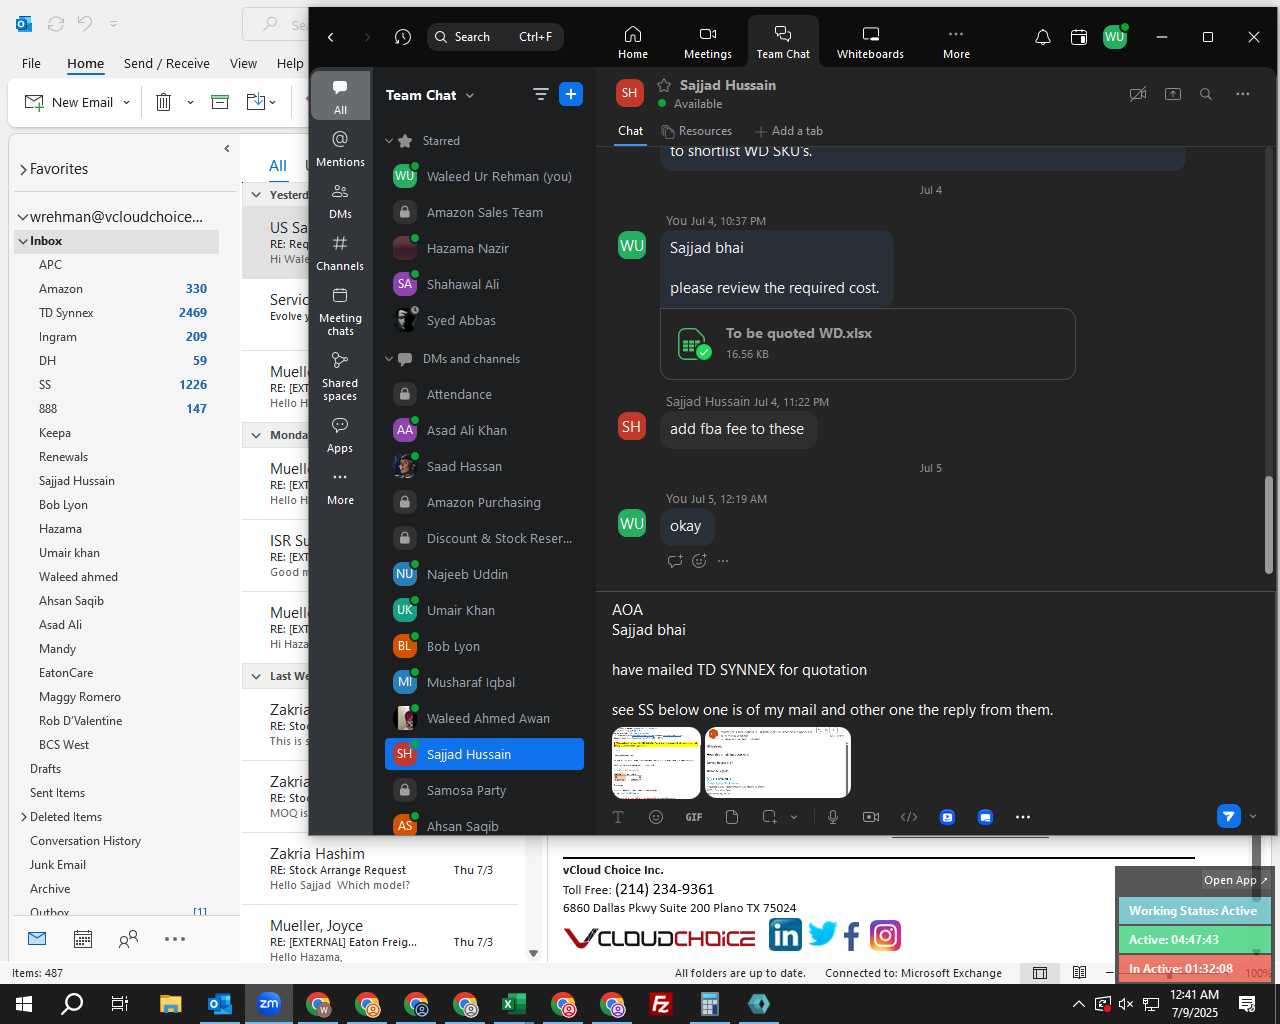The width and height of the screenshot is (1280, 1024).
Task: Open Amazon Sales Team channel
Action: (x=484, y=212)
